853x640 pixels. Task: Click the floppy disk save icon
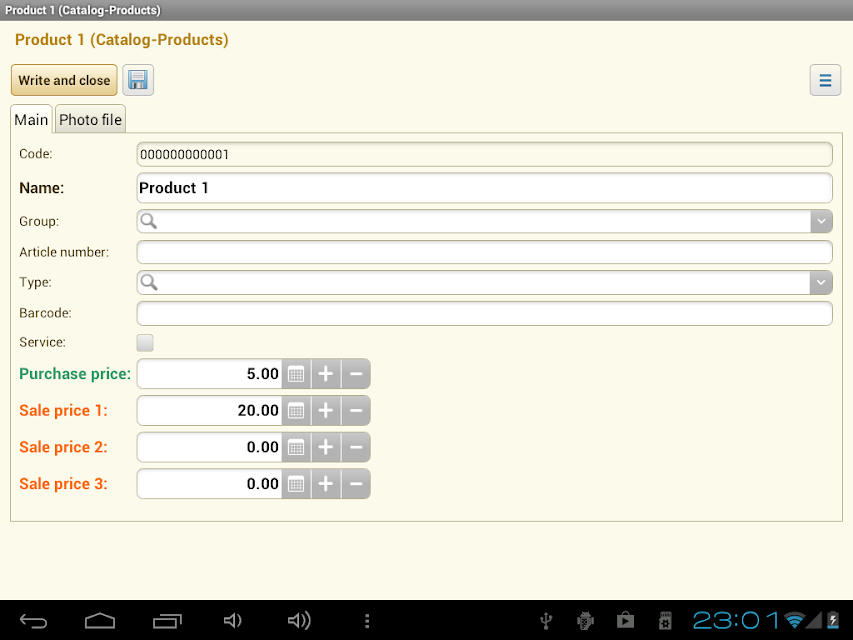click(138, 80)
